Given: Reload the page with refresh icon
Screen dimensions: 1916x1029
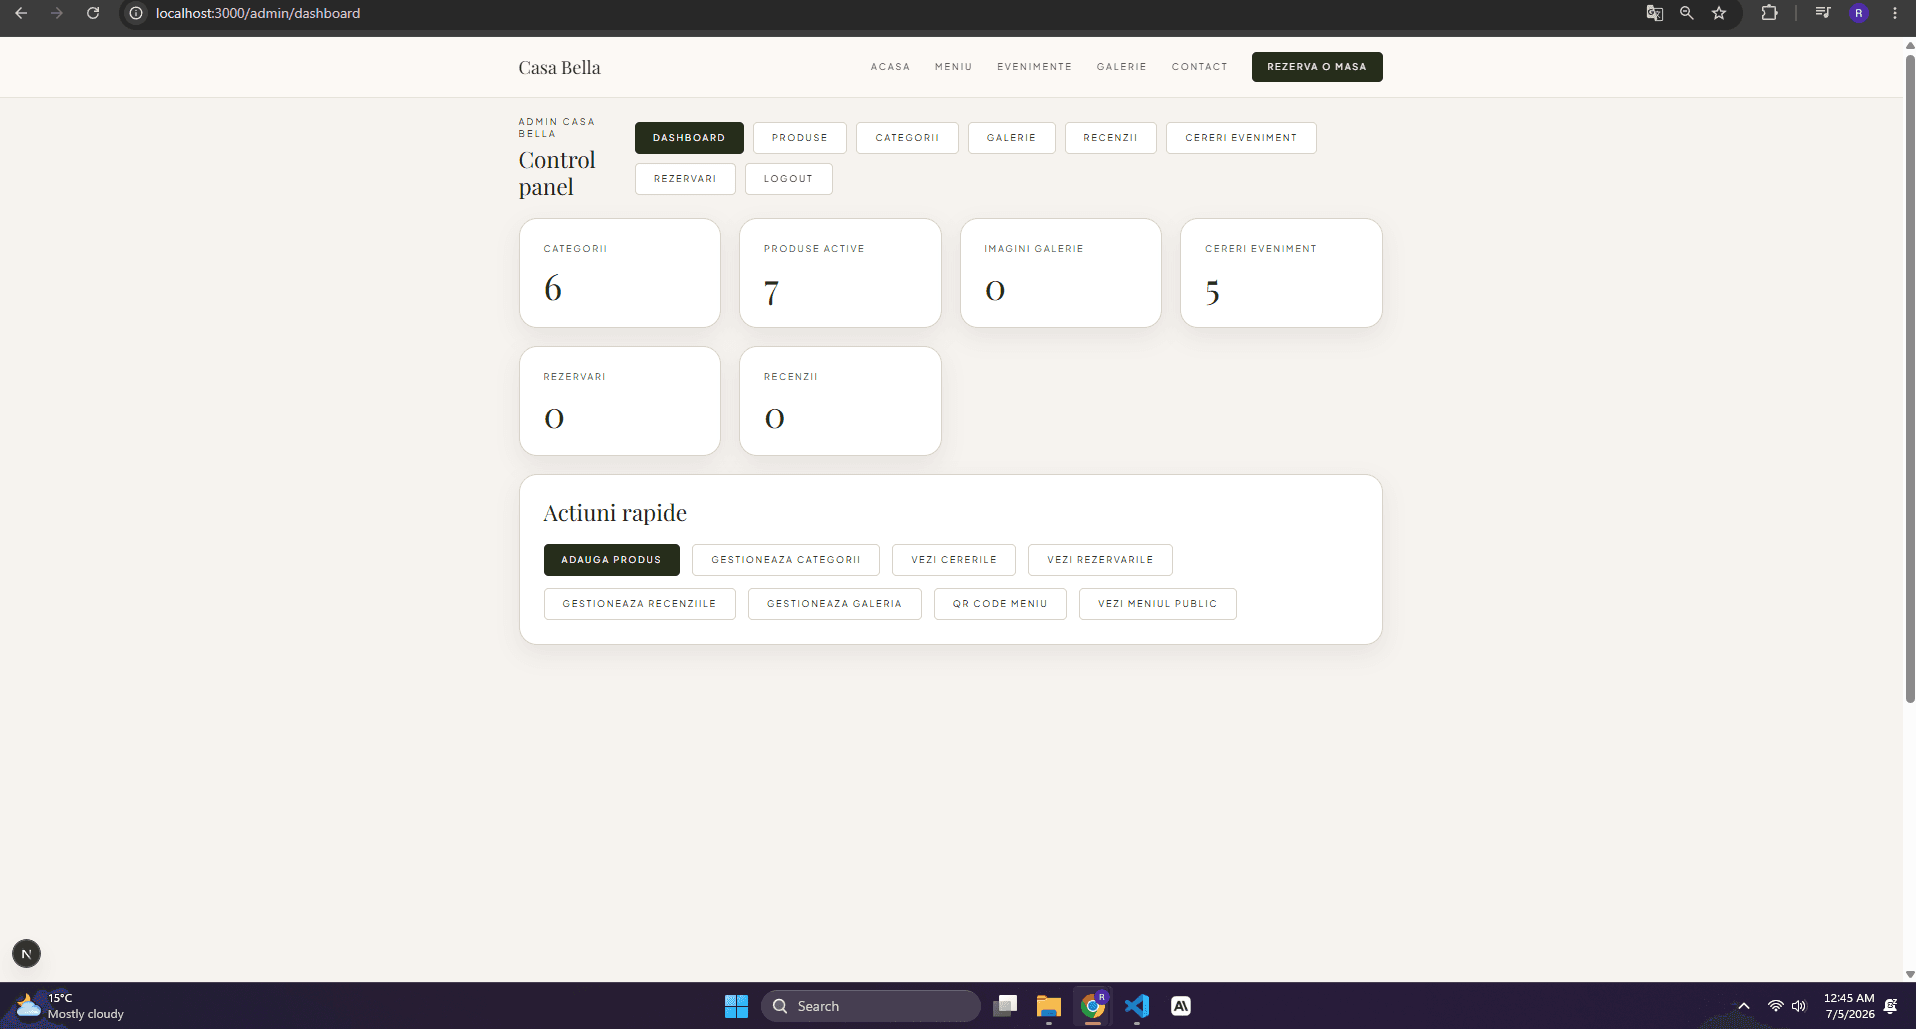Looking at the screenshot, I should tap(93, 13).
